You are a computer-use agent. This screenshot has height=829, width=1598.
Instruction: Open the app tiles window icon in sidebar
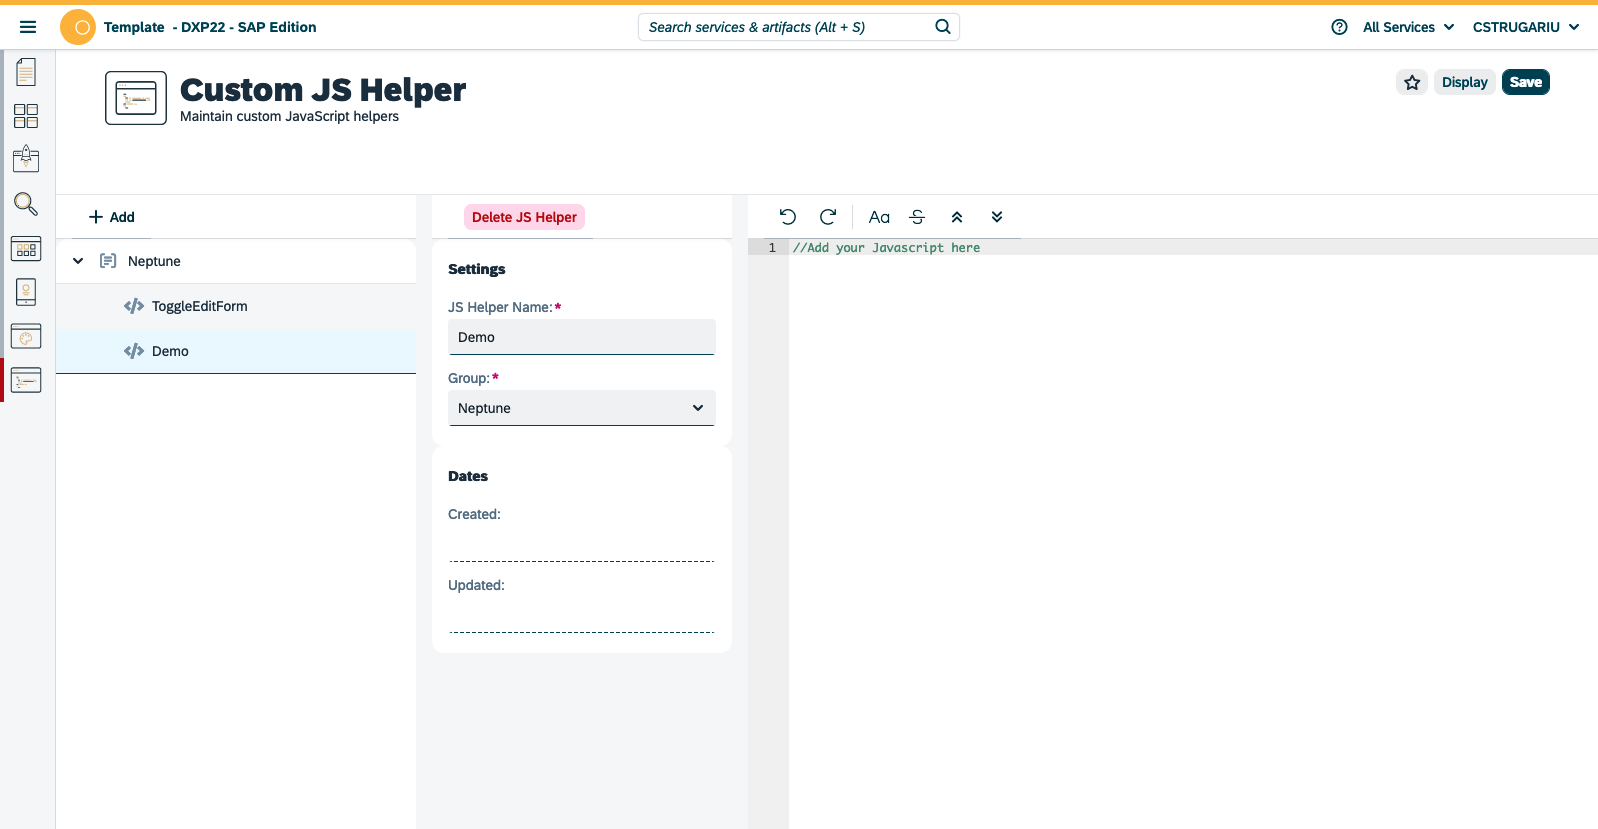click(26, 249)
